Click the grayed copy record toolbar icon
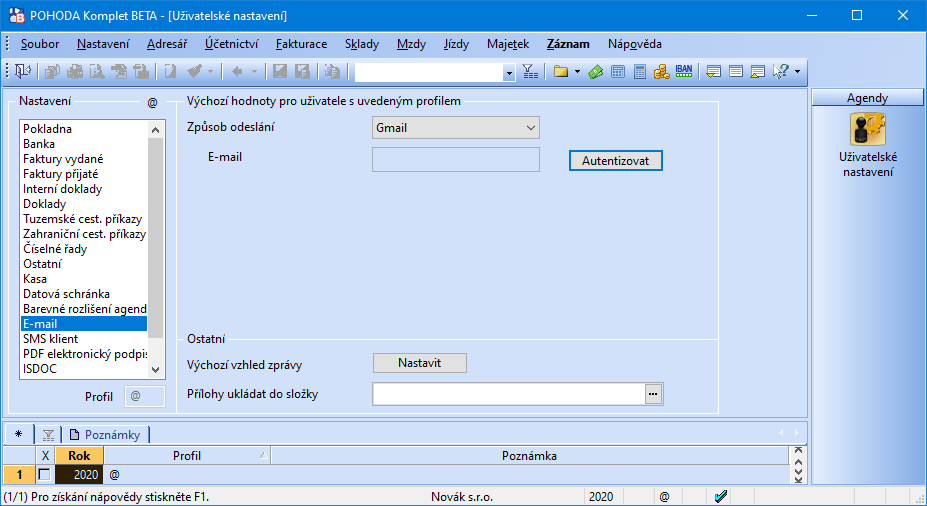The height and width of the screenshot is (506, 927). [52, 72]
